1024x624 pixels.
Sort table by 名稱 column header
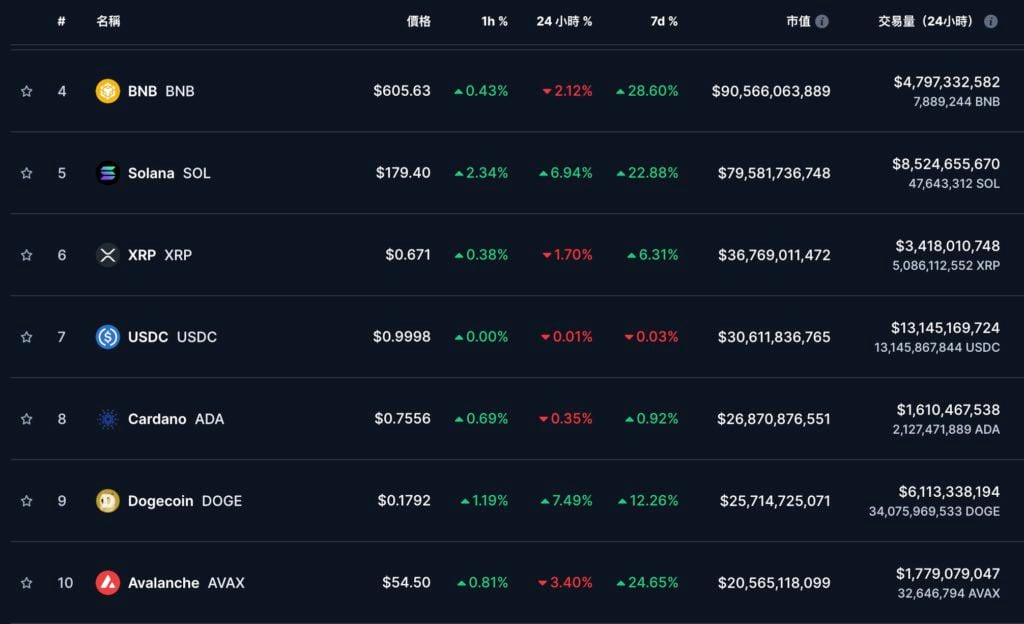[108, 21]
